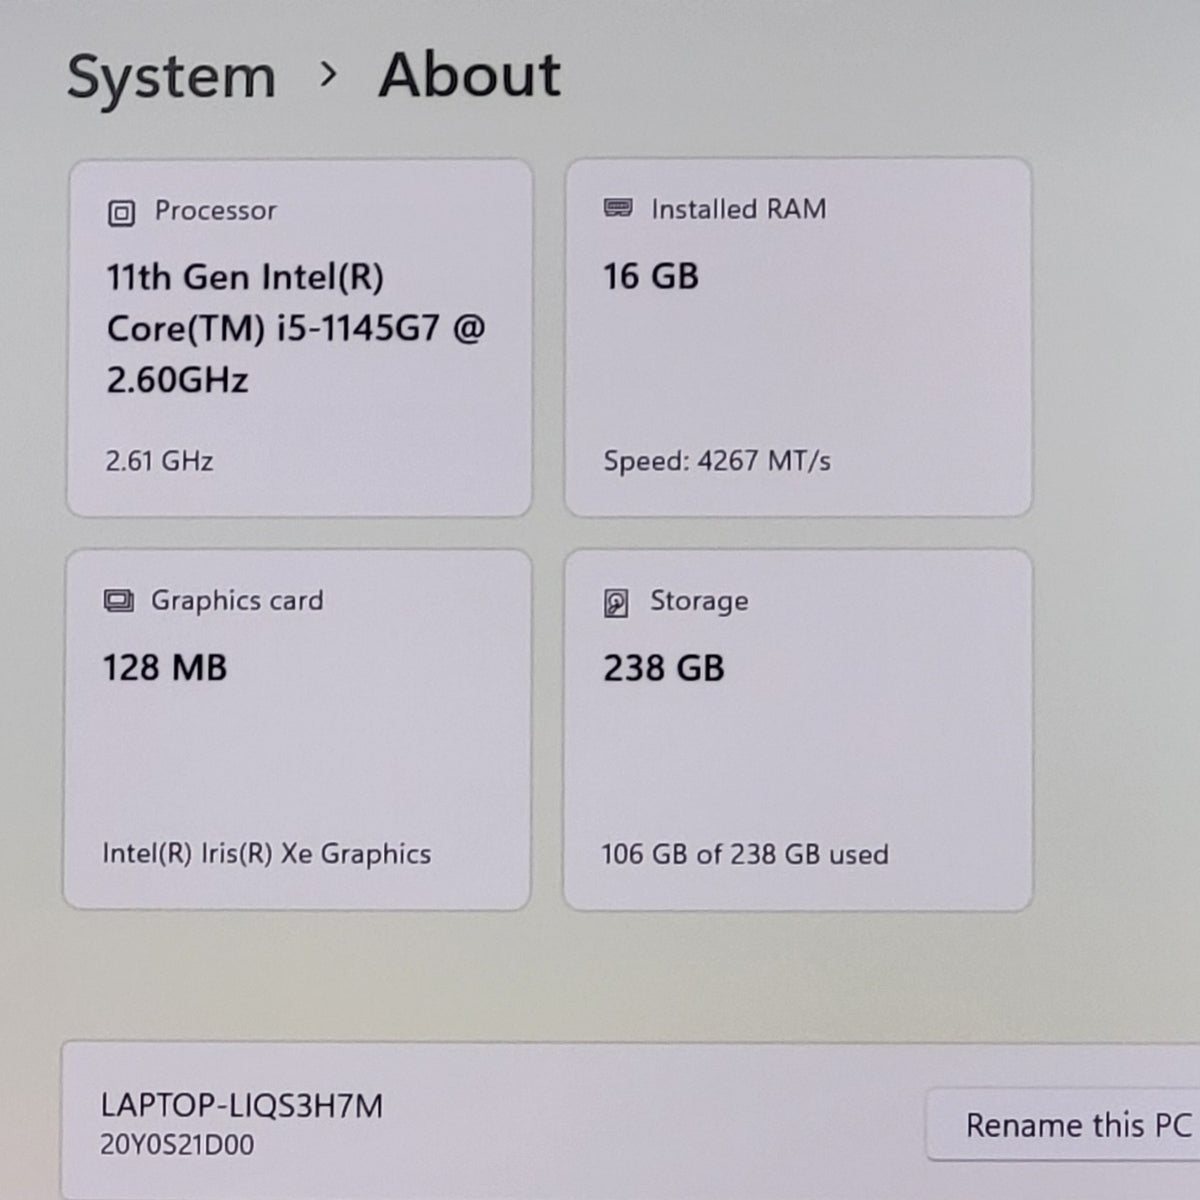Open the Processor info card
The height and width of the screenshot is (1200, 1200).
tap(299, 338)
